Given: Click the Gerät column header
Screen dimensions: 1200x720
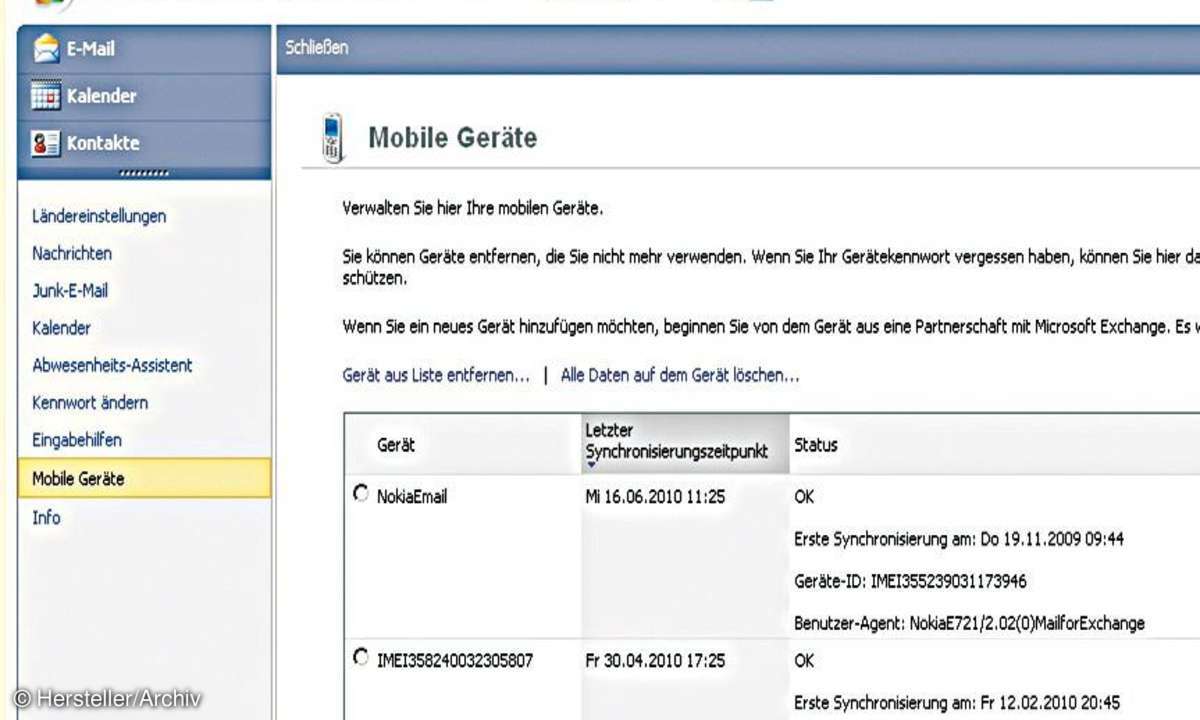Looking at the screenshot, I should click(396, 445).
